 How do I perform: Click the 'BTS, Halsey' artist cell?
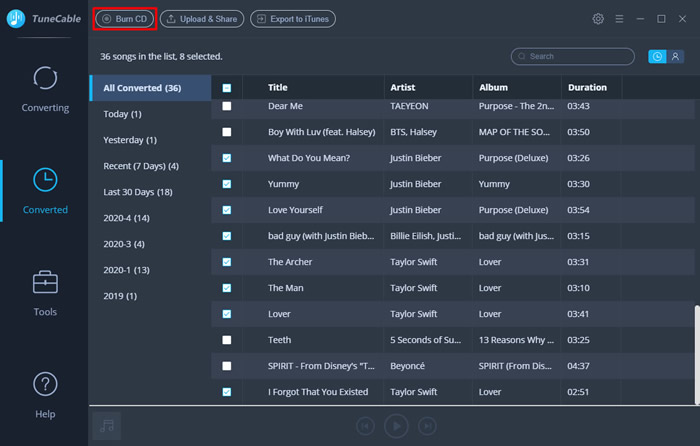[413, 132]
